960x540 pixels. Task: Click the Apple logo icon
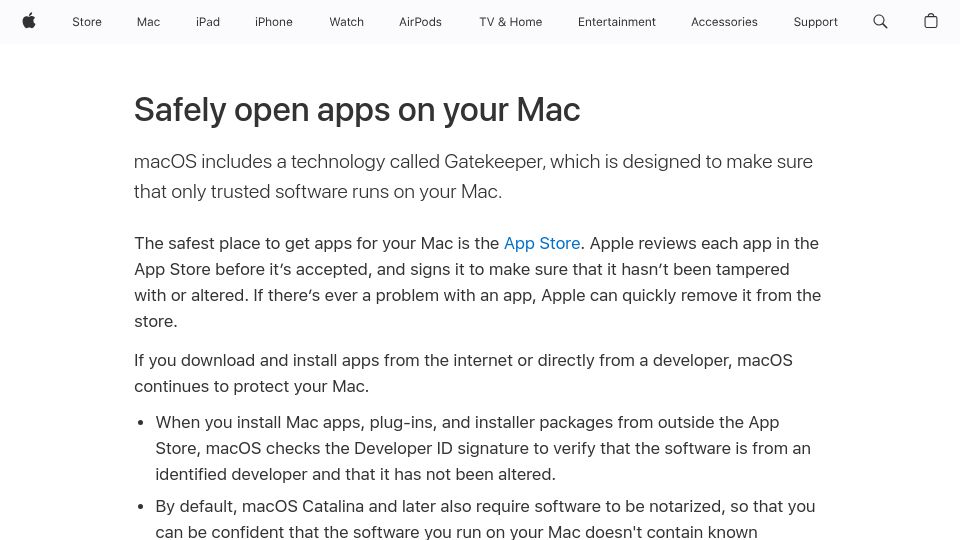click(29, 21)
